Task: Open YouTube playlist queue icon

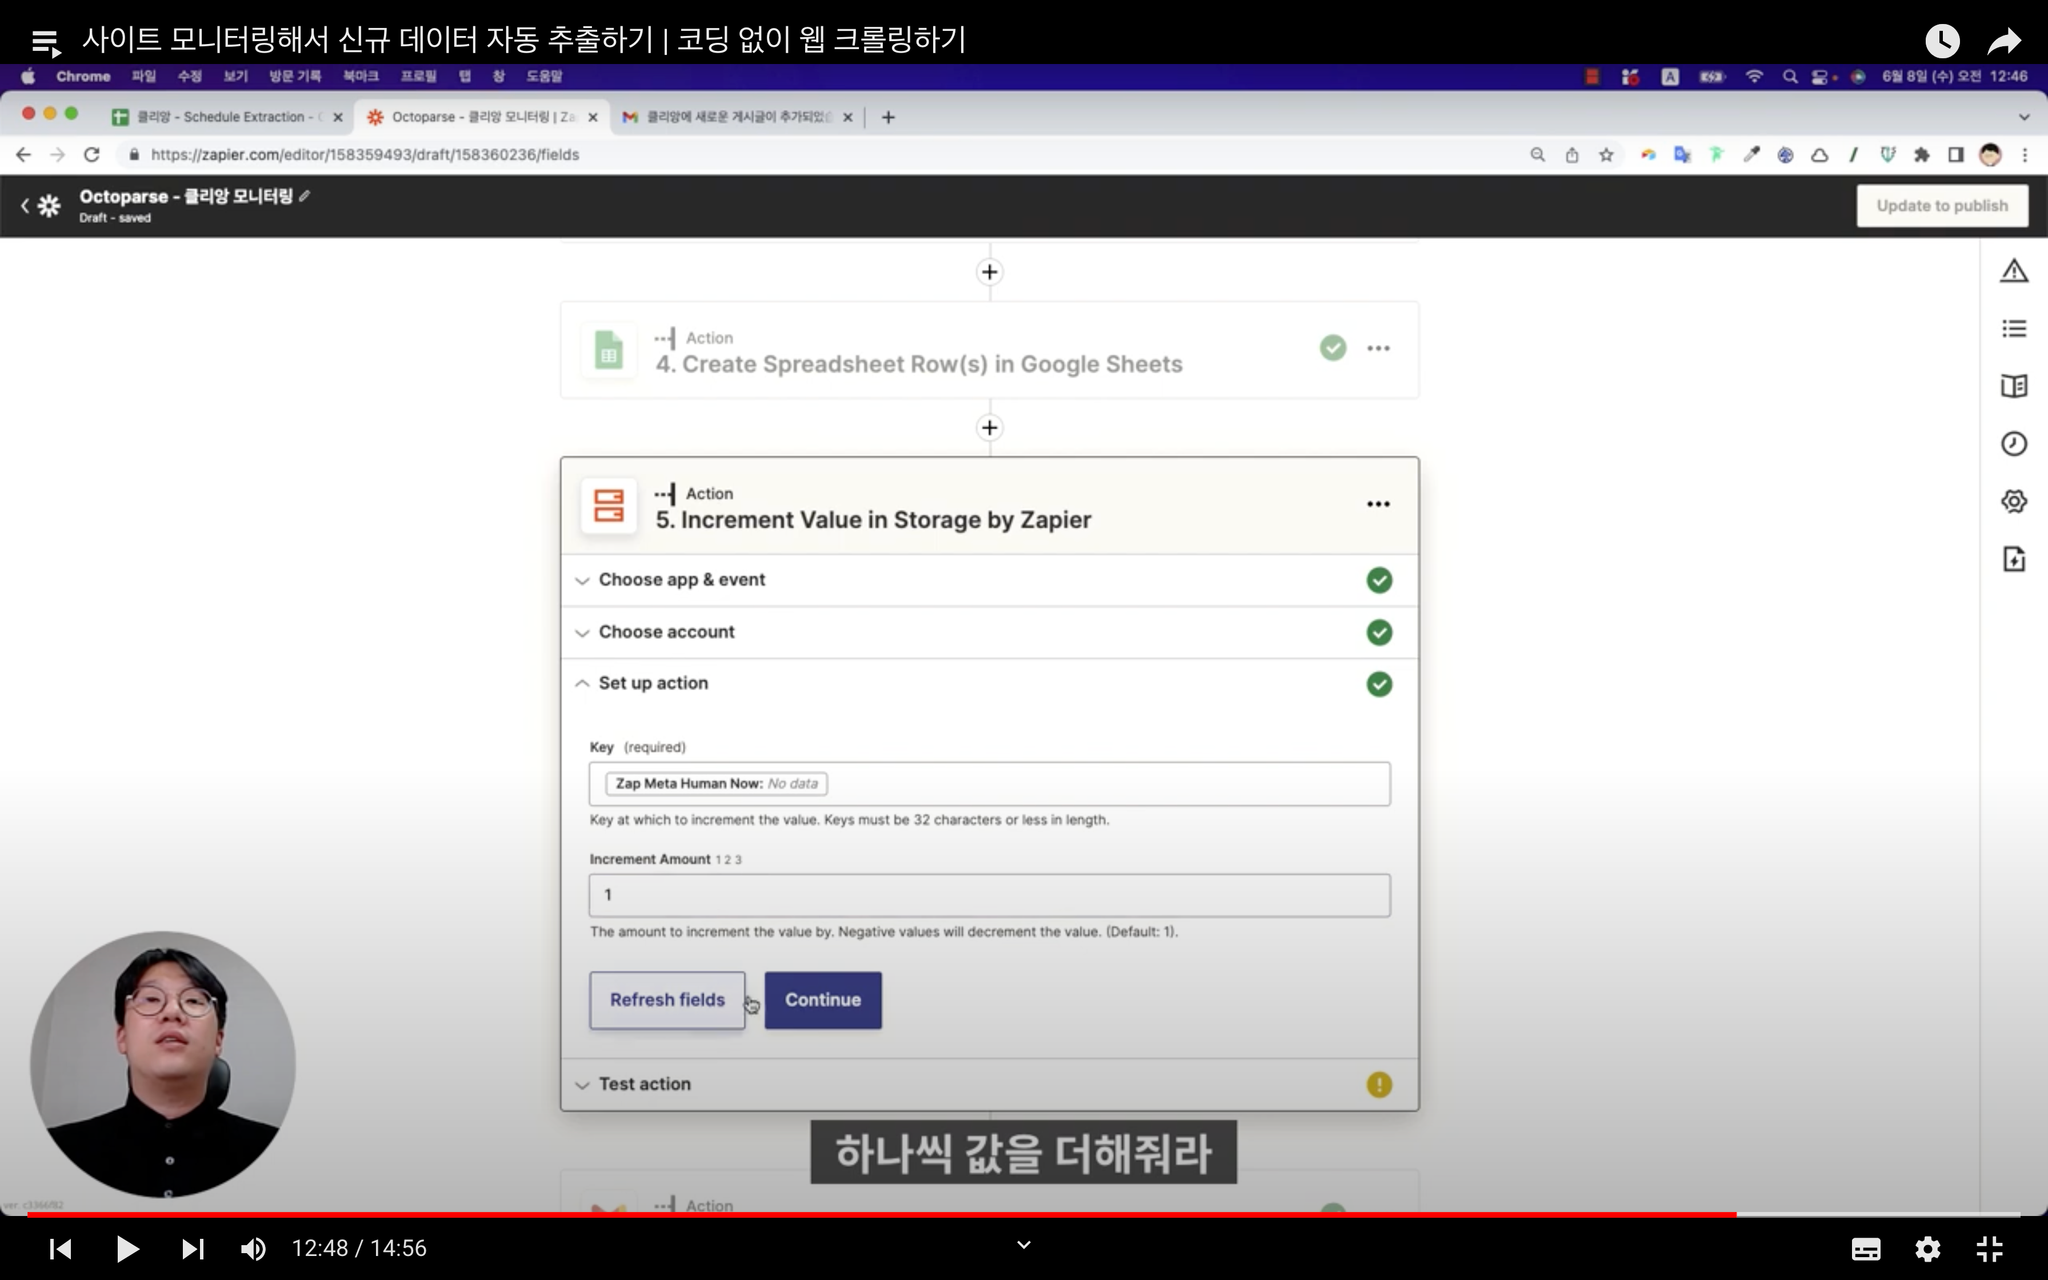Action: [46, 42]
